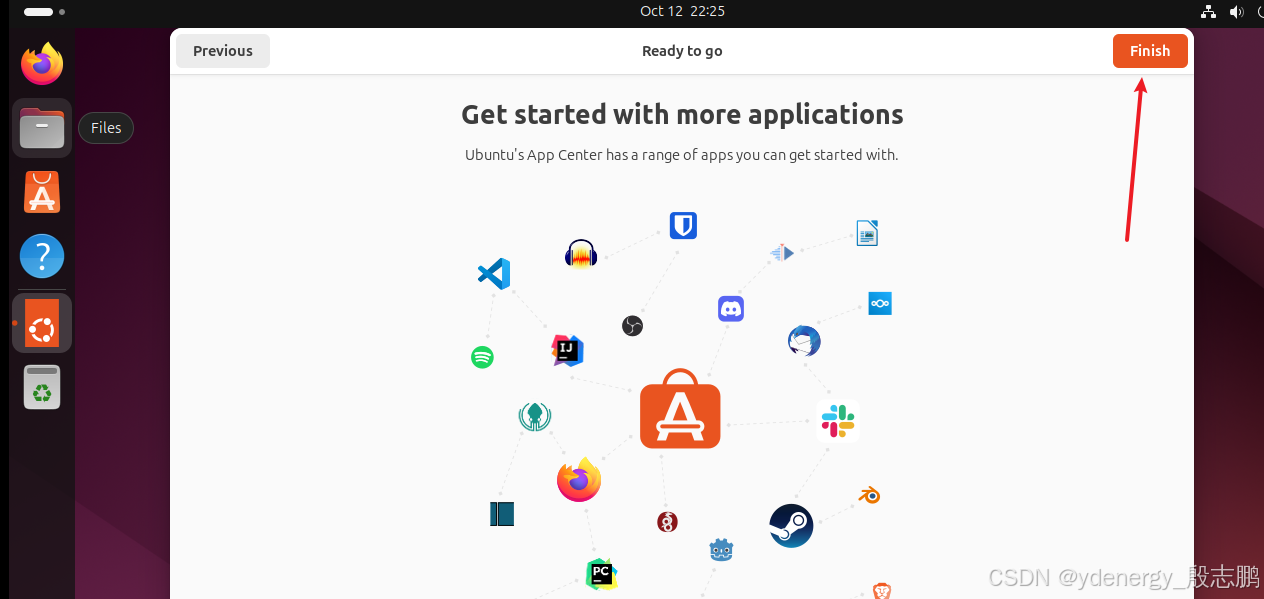This screenshot has width=1264, height=599.
Task: Click the Steam icon
Action: [x=791, y=525]
